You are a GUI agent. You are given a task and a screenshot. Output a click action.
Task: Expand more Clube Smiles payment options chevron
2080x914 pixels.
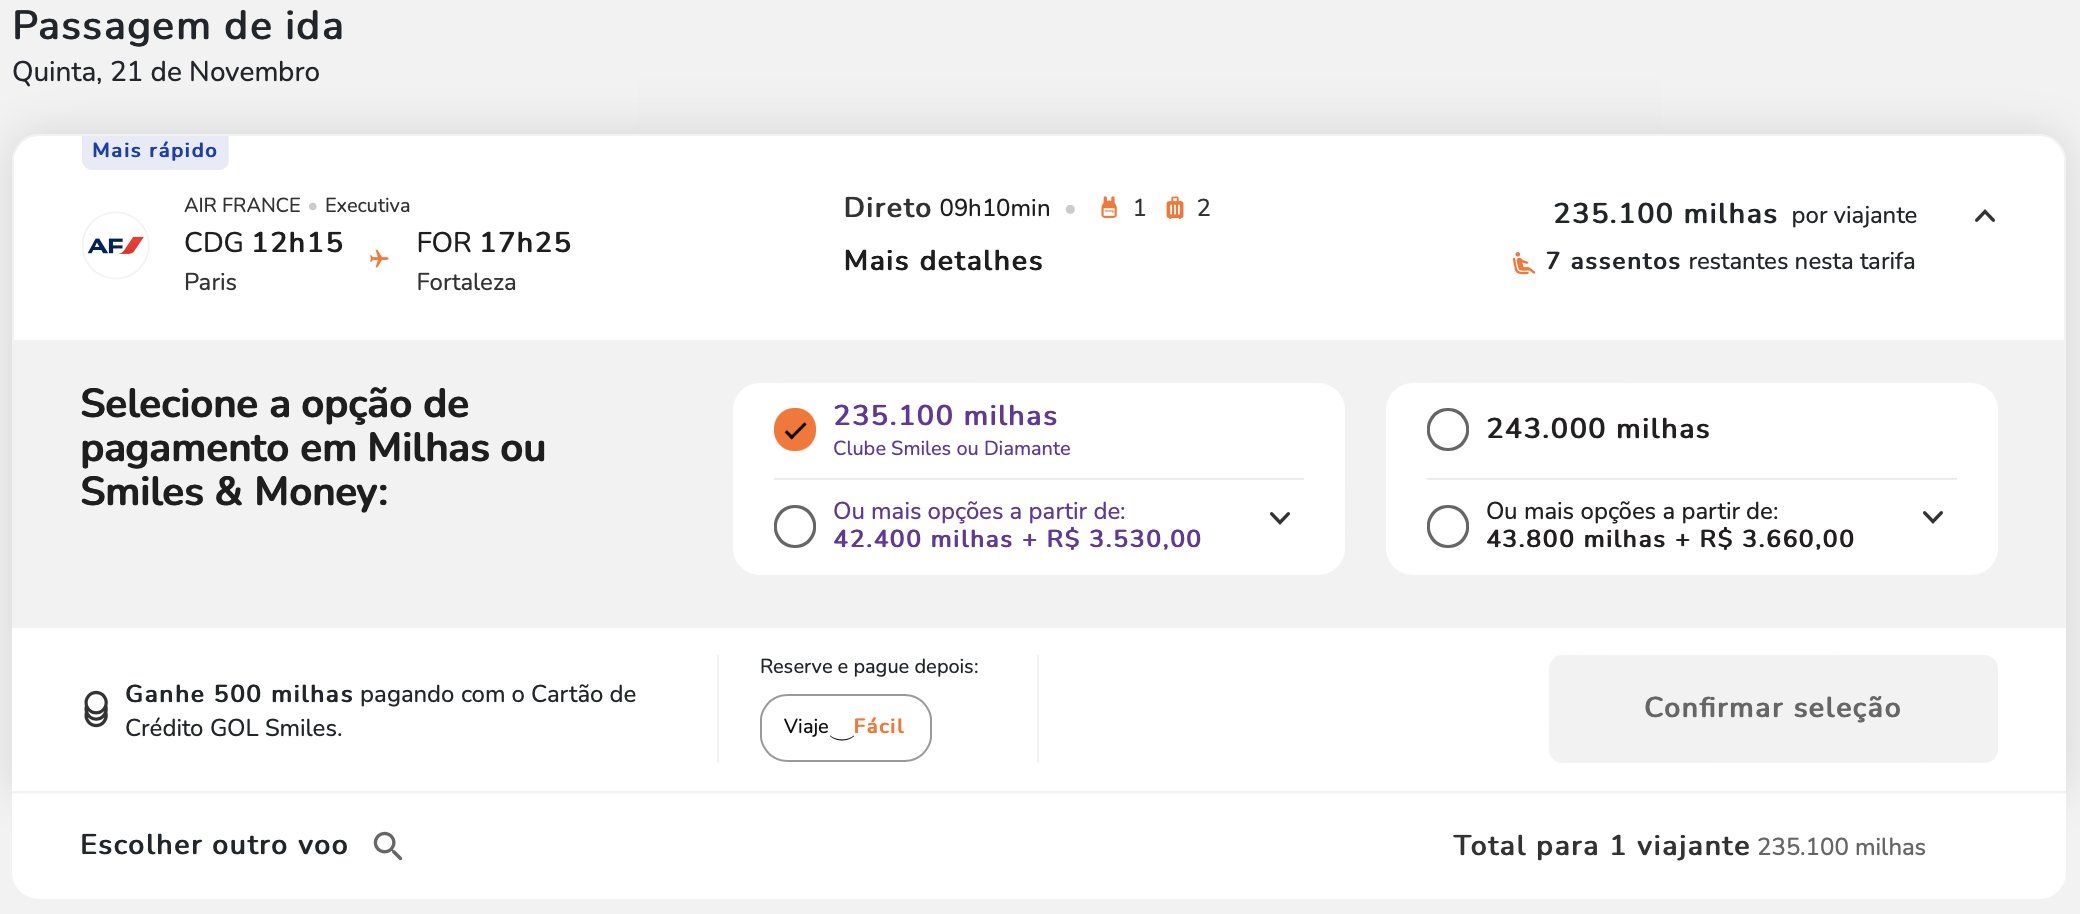(x=1280, y=518)
